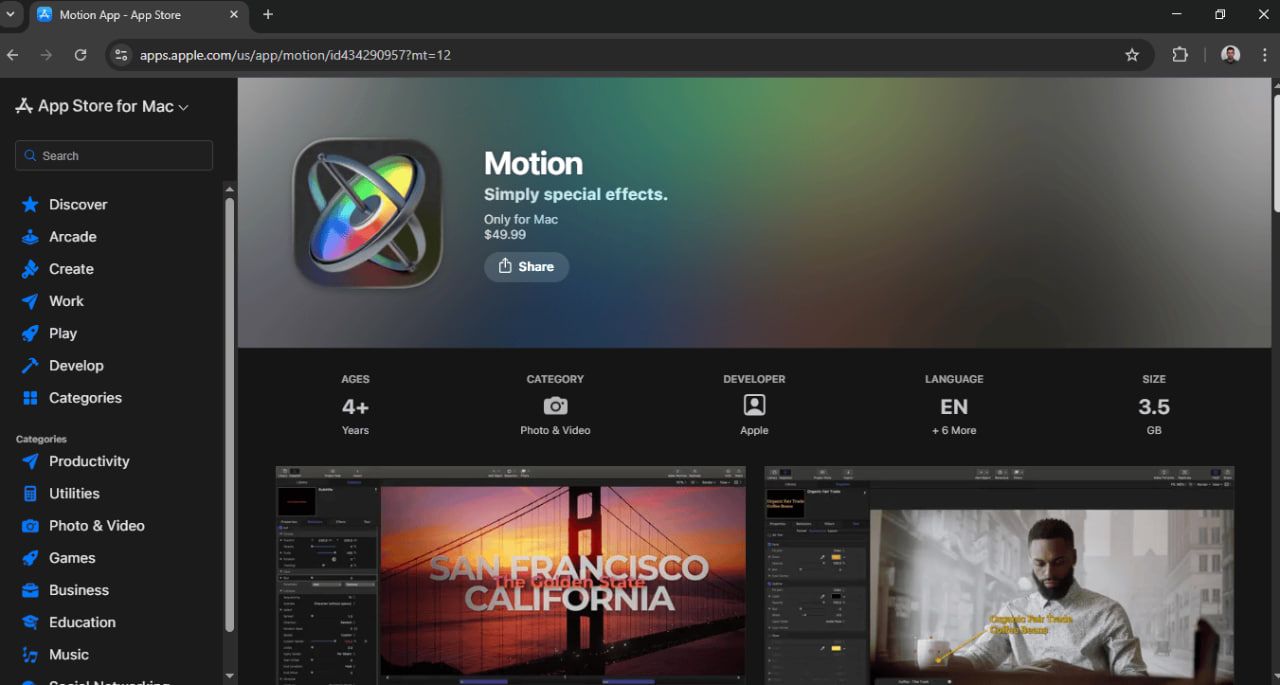Expand the App Store for Mac dropdown

(x=183, y=107)
